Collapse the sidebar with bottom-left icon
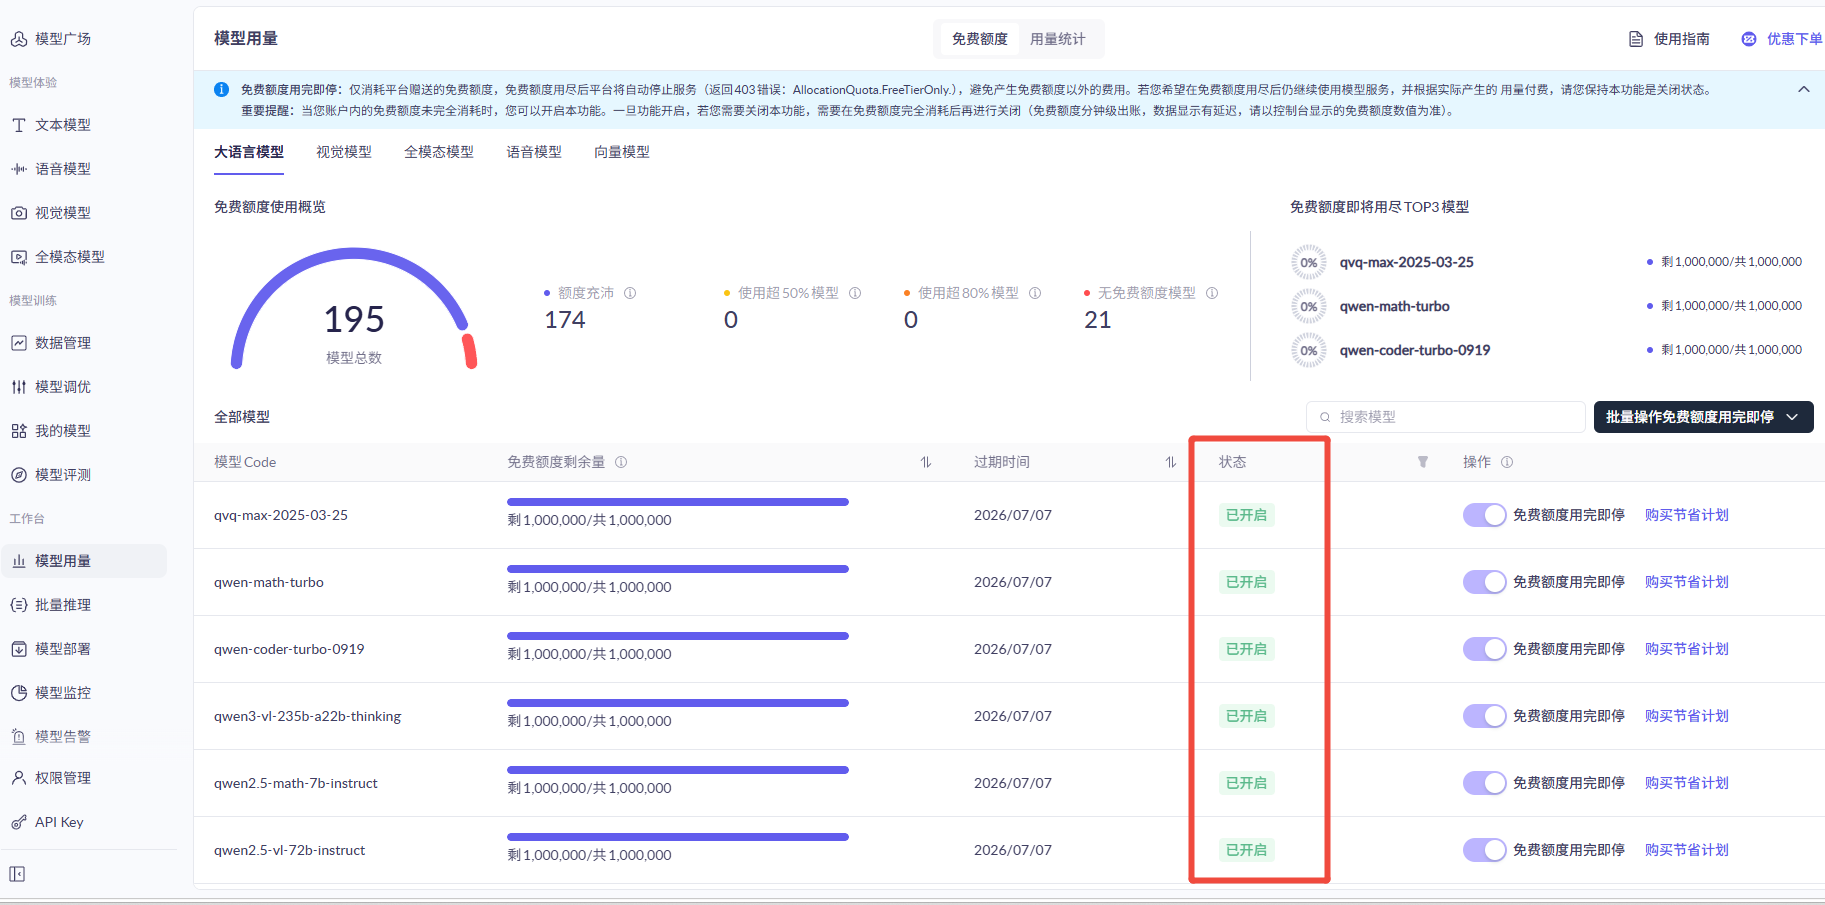This screenshot has height=905, width=1825. click(17, 874)
